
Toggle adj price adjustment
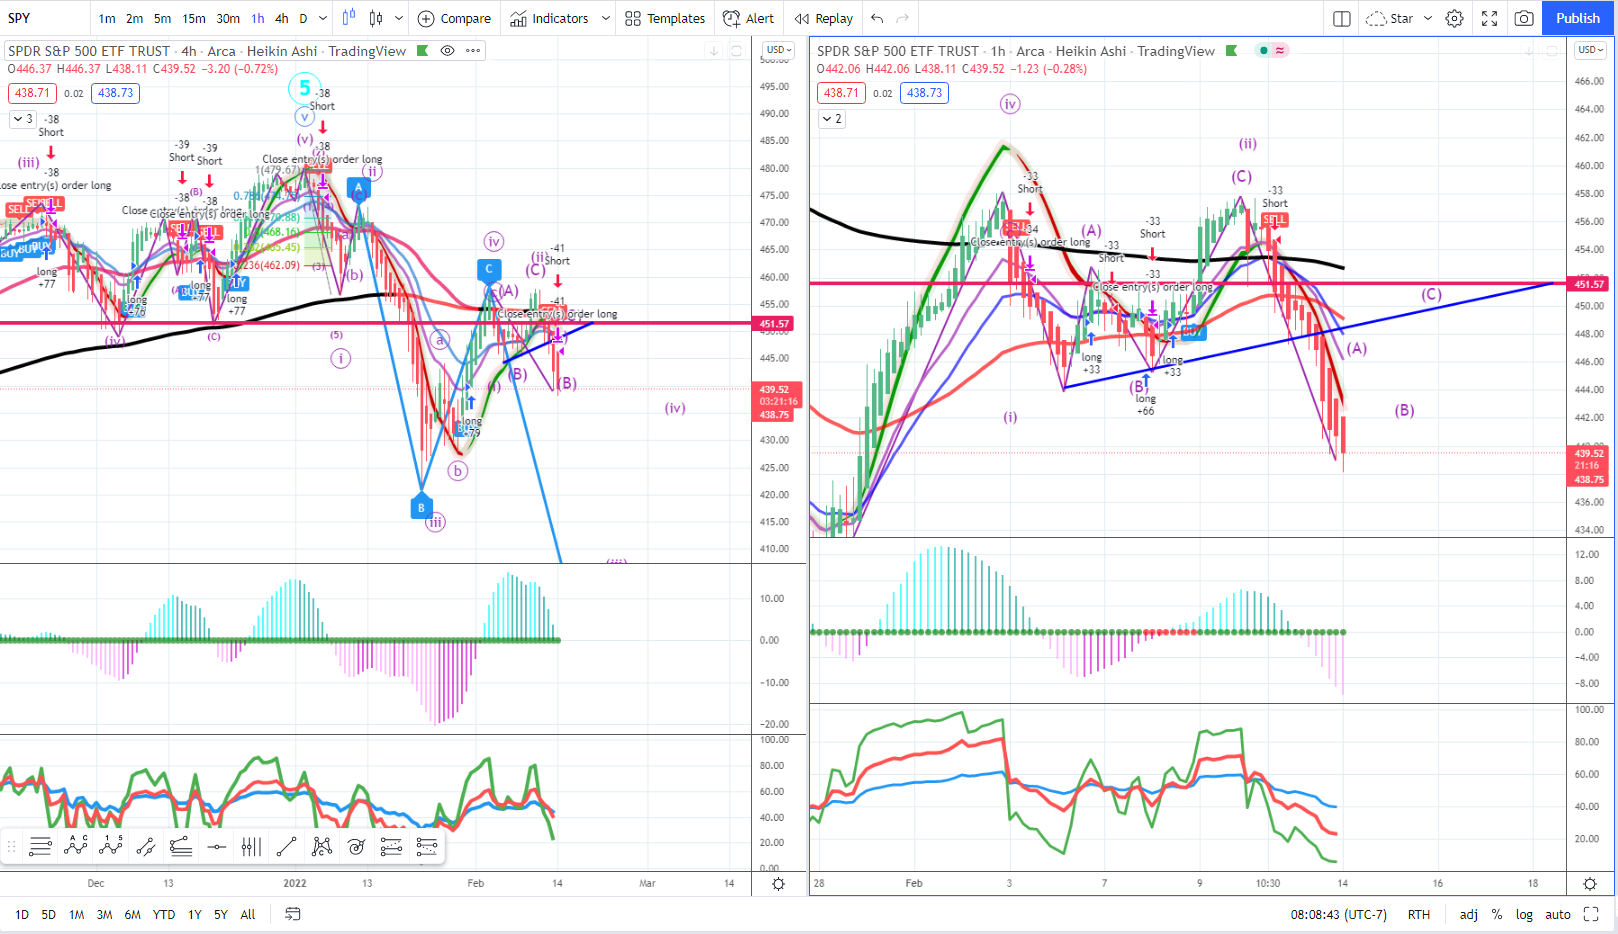(1469, 914)
